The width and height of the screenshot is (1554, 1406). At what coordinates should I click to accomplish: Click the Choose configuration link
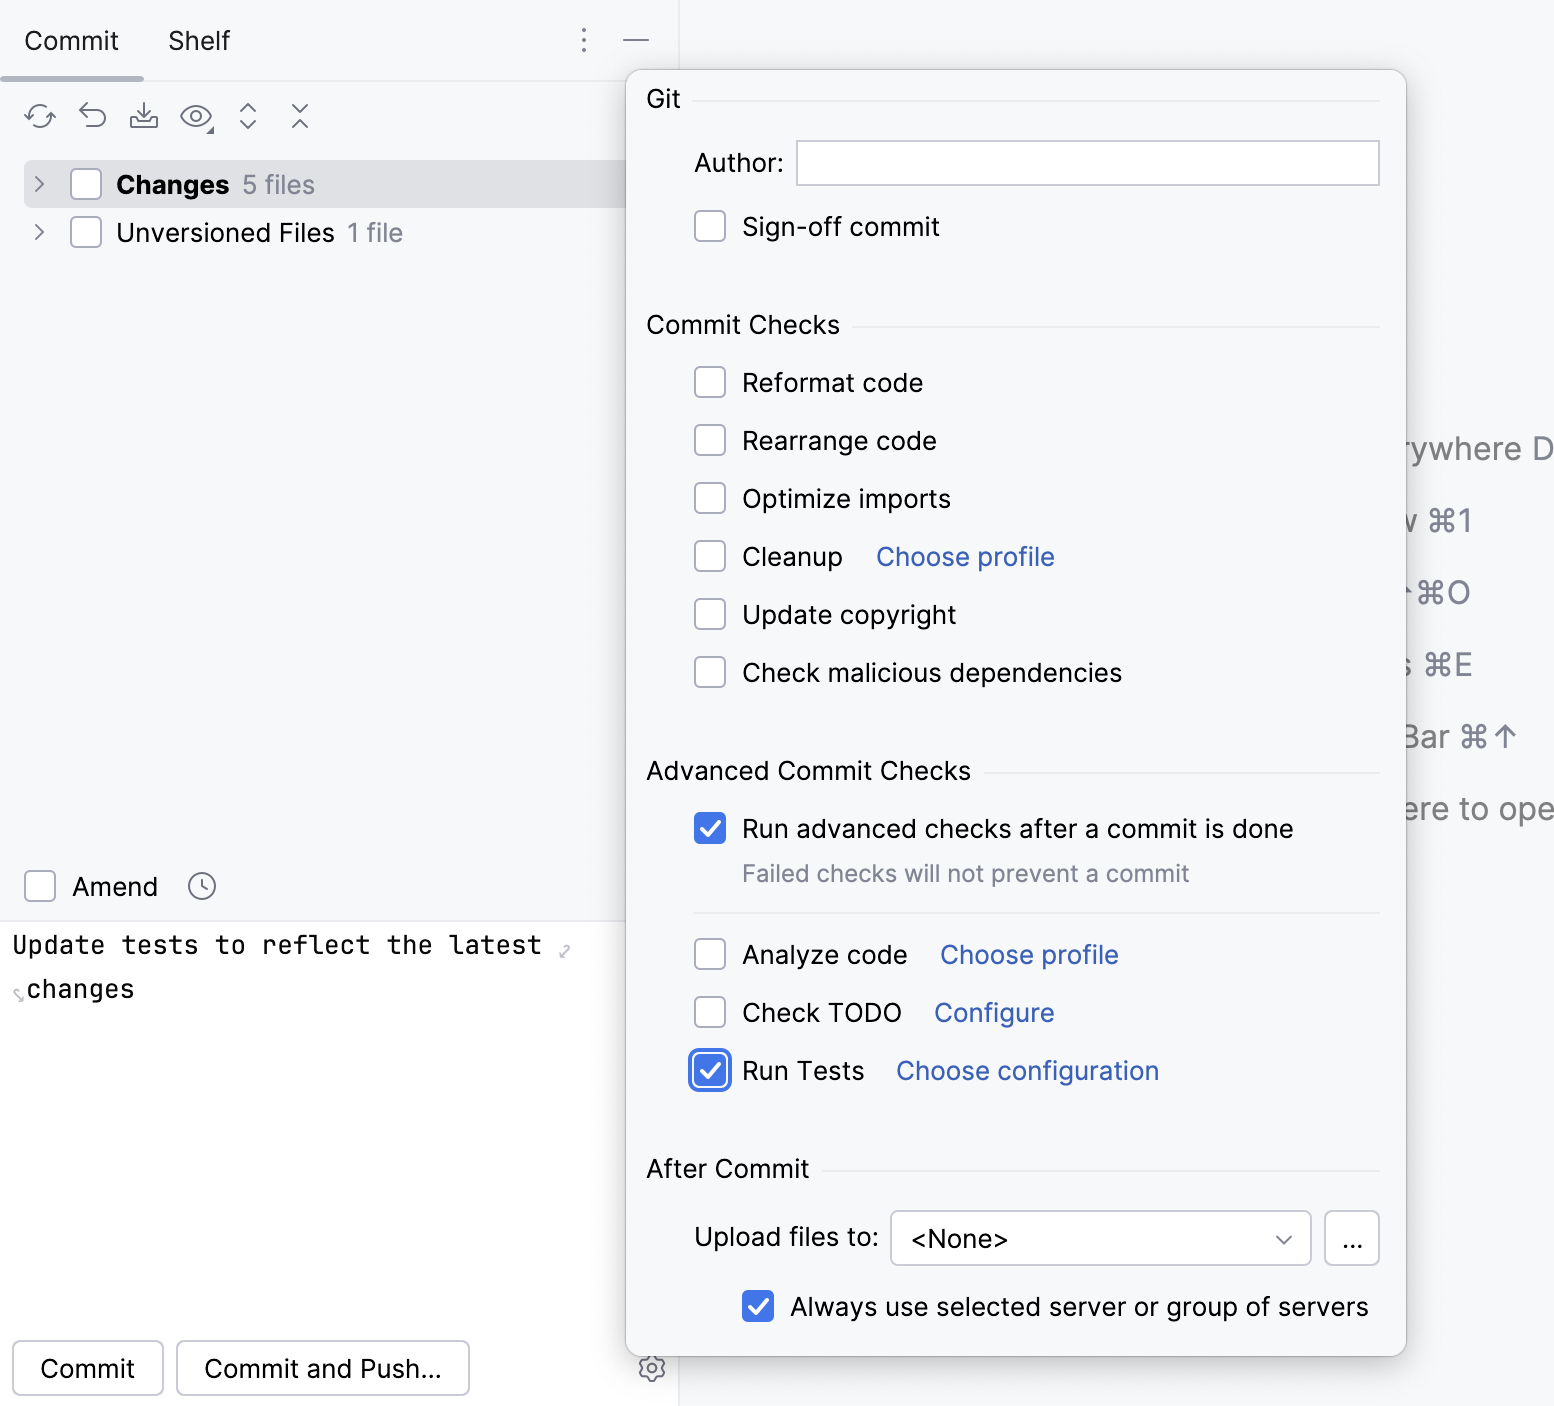pos(1026,1070)
